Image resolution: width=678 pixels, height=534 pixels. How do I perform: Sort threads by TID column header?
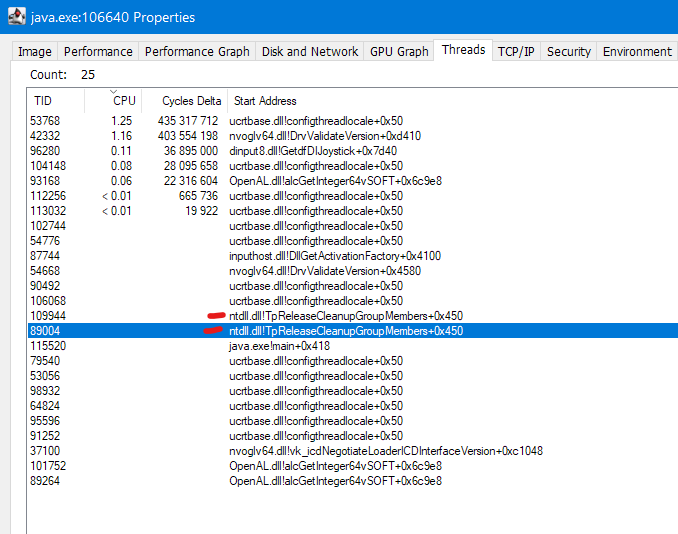tap(43, 101)
